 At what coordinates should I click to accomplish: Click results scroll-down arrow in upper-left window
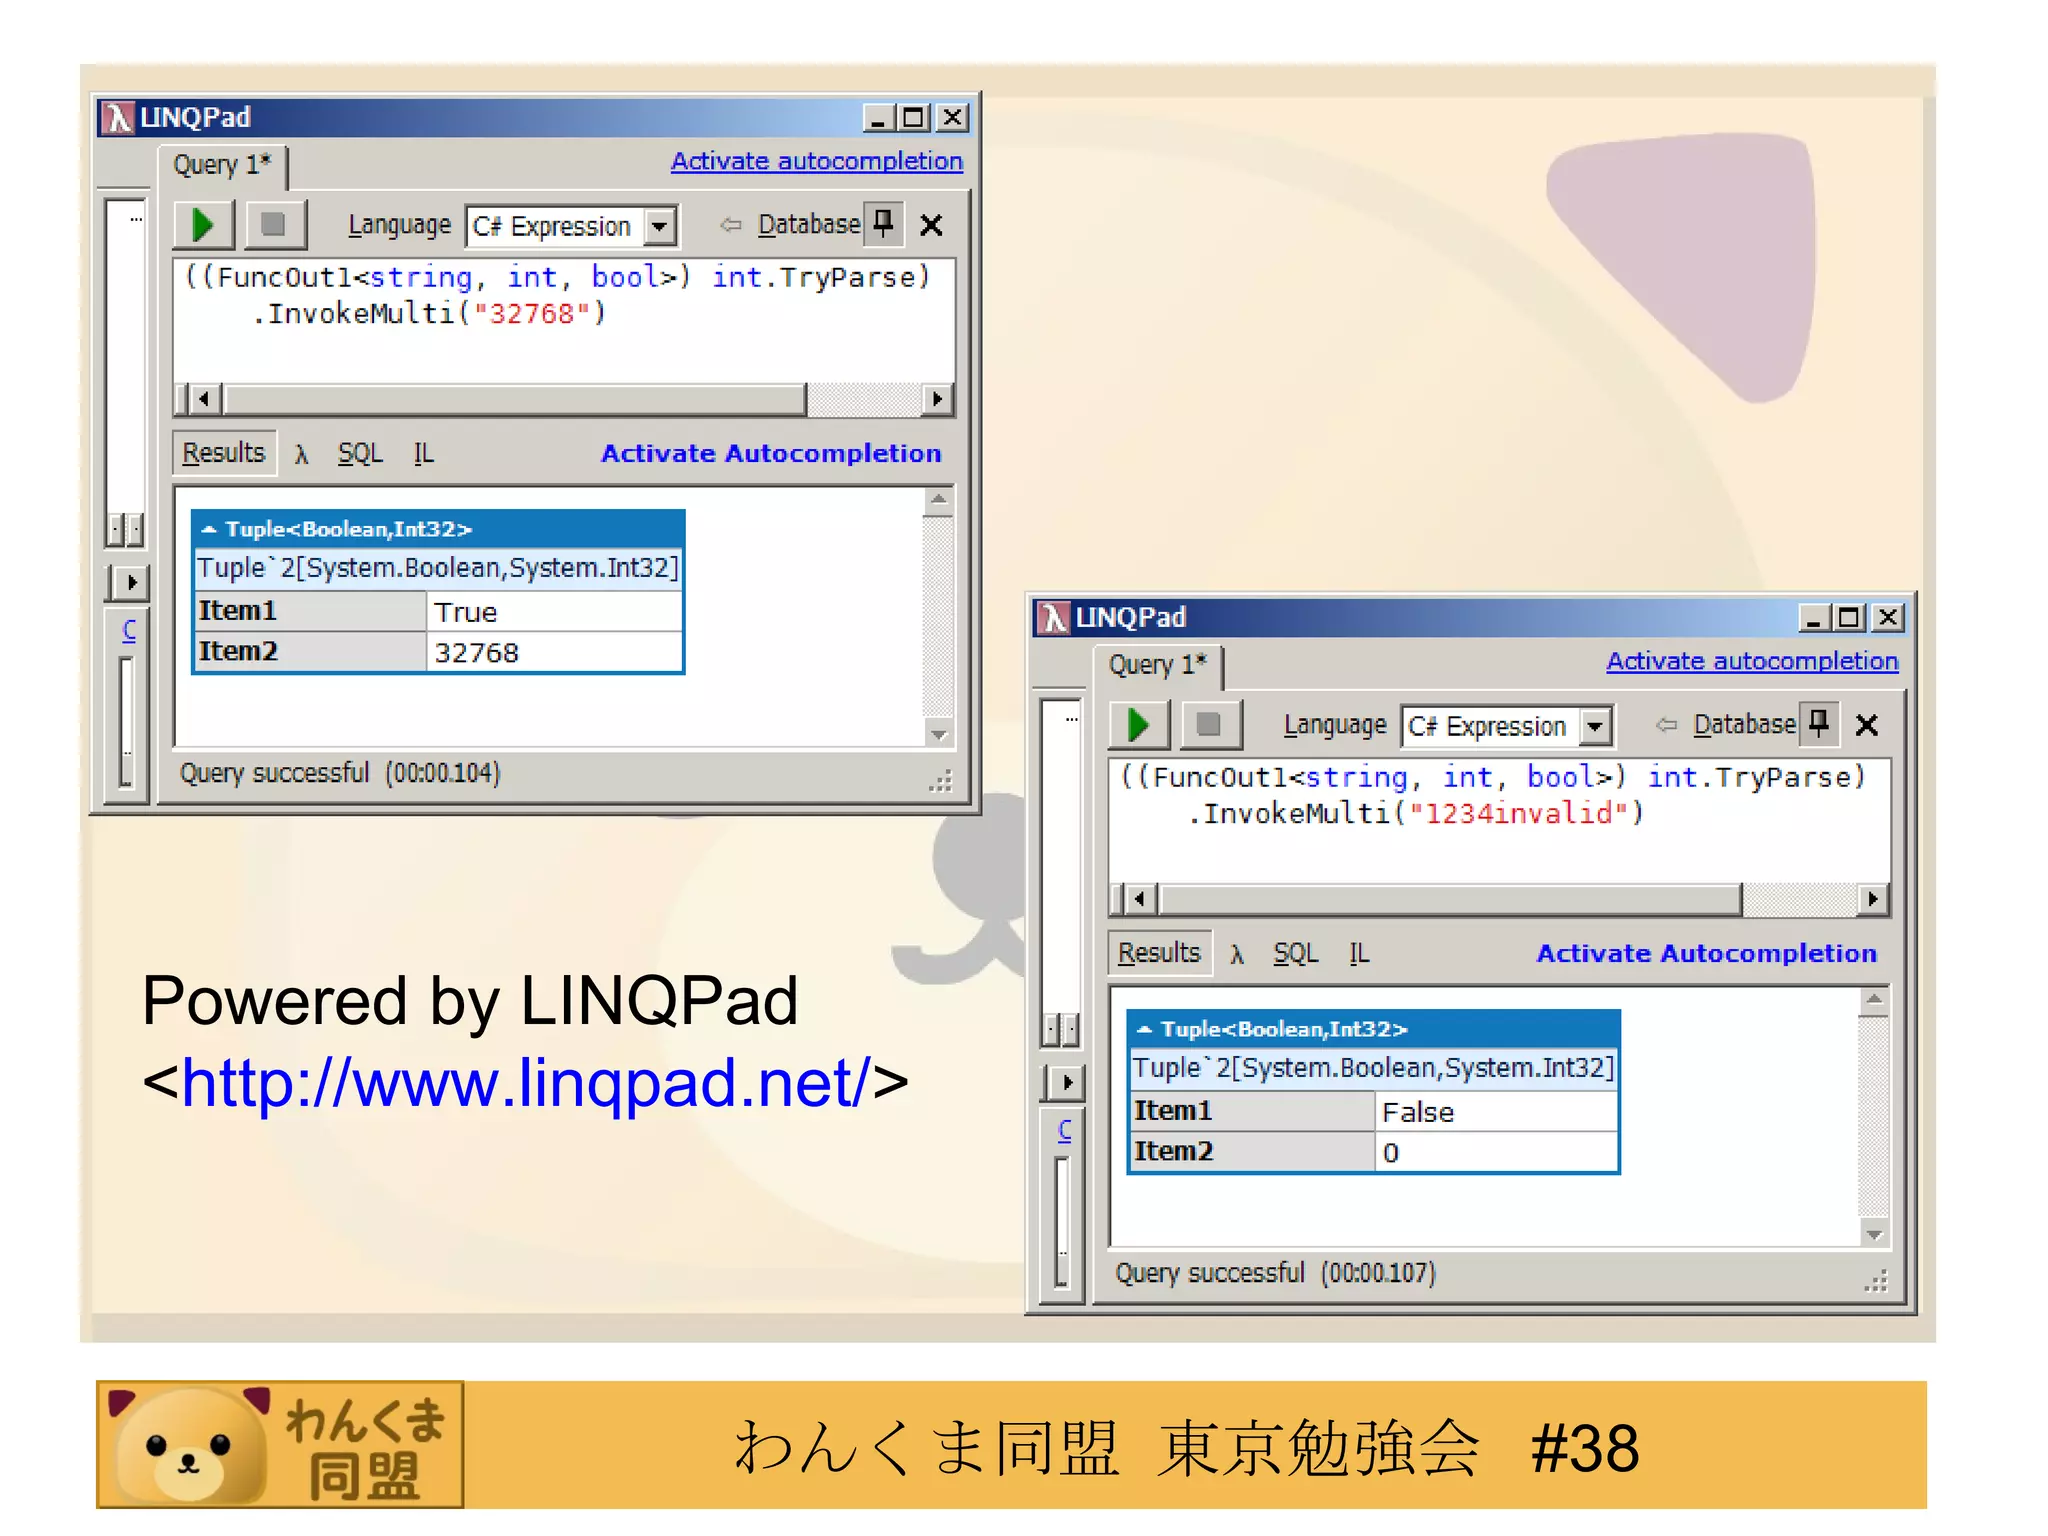pos(938,734)
